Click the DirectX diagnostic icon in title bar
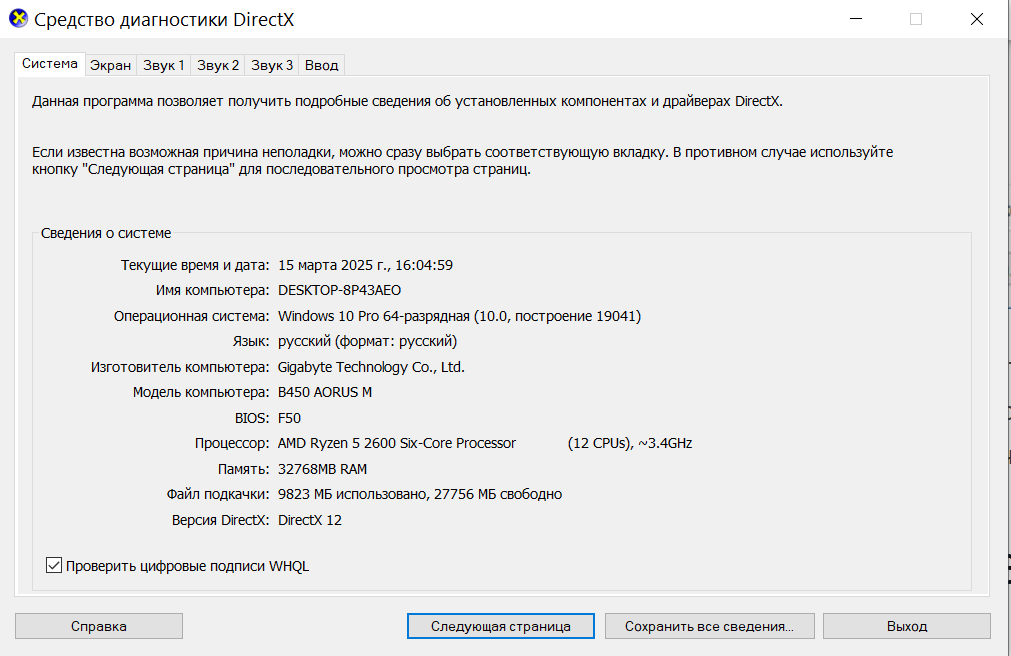 pos(18,19)
